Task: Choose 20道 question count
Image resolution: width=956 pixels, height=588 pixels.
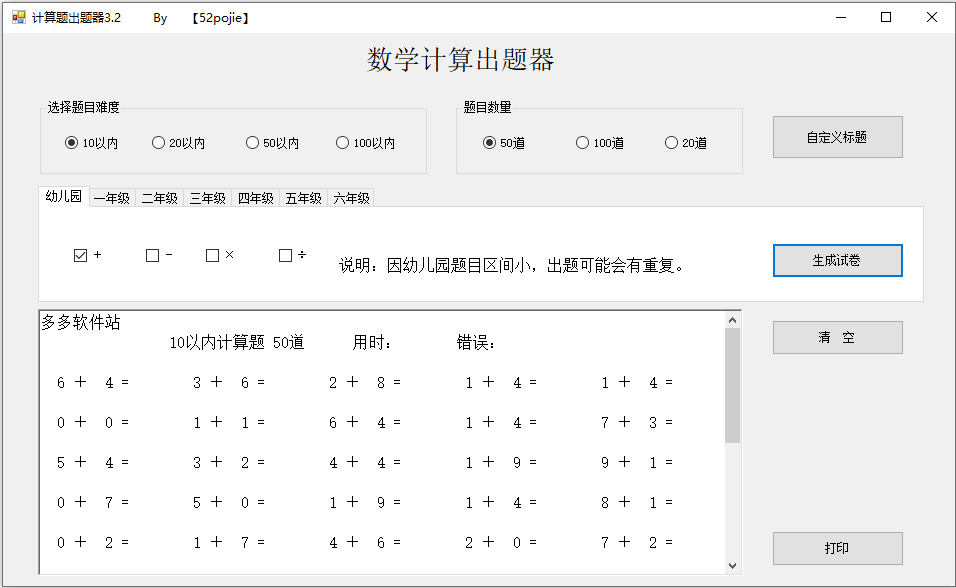Action: [686, 143]
